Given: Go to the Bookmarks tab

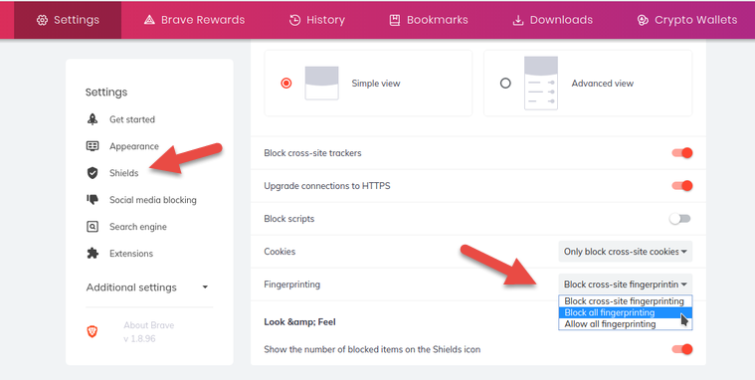Looking at the screenshot, I should pyautogui.click(x=429, y=20).
